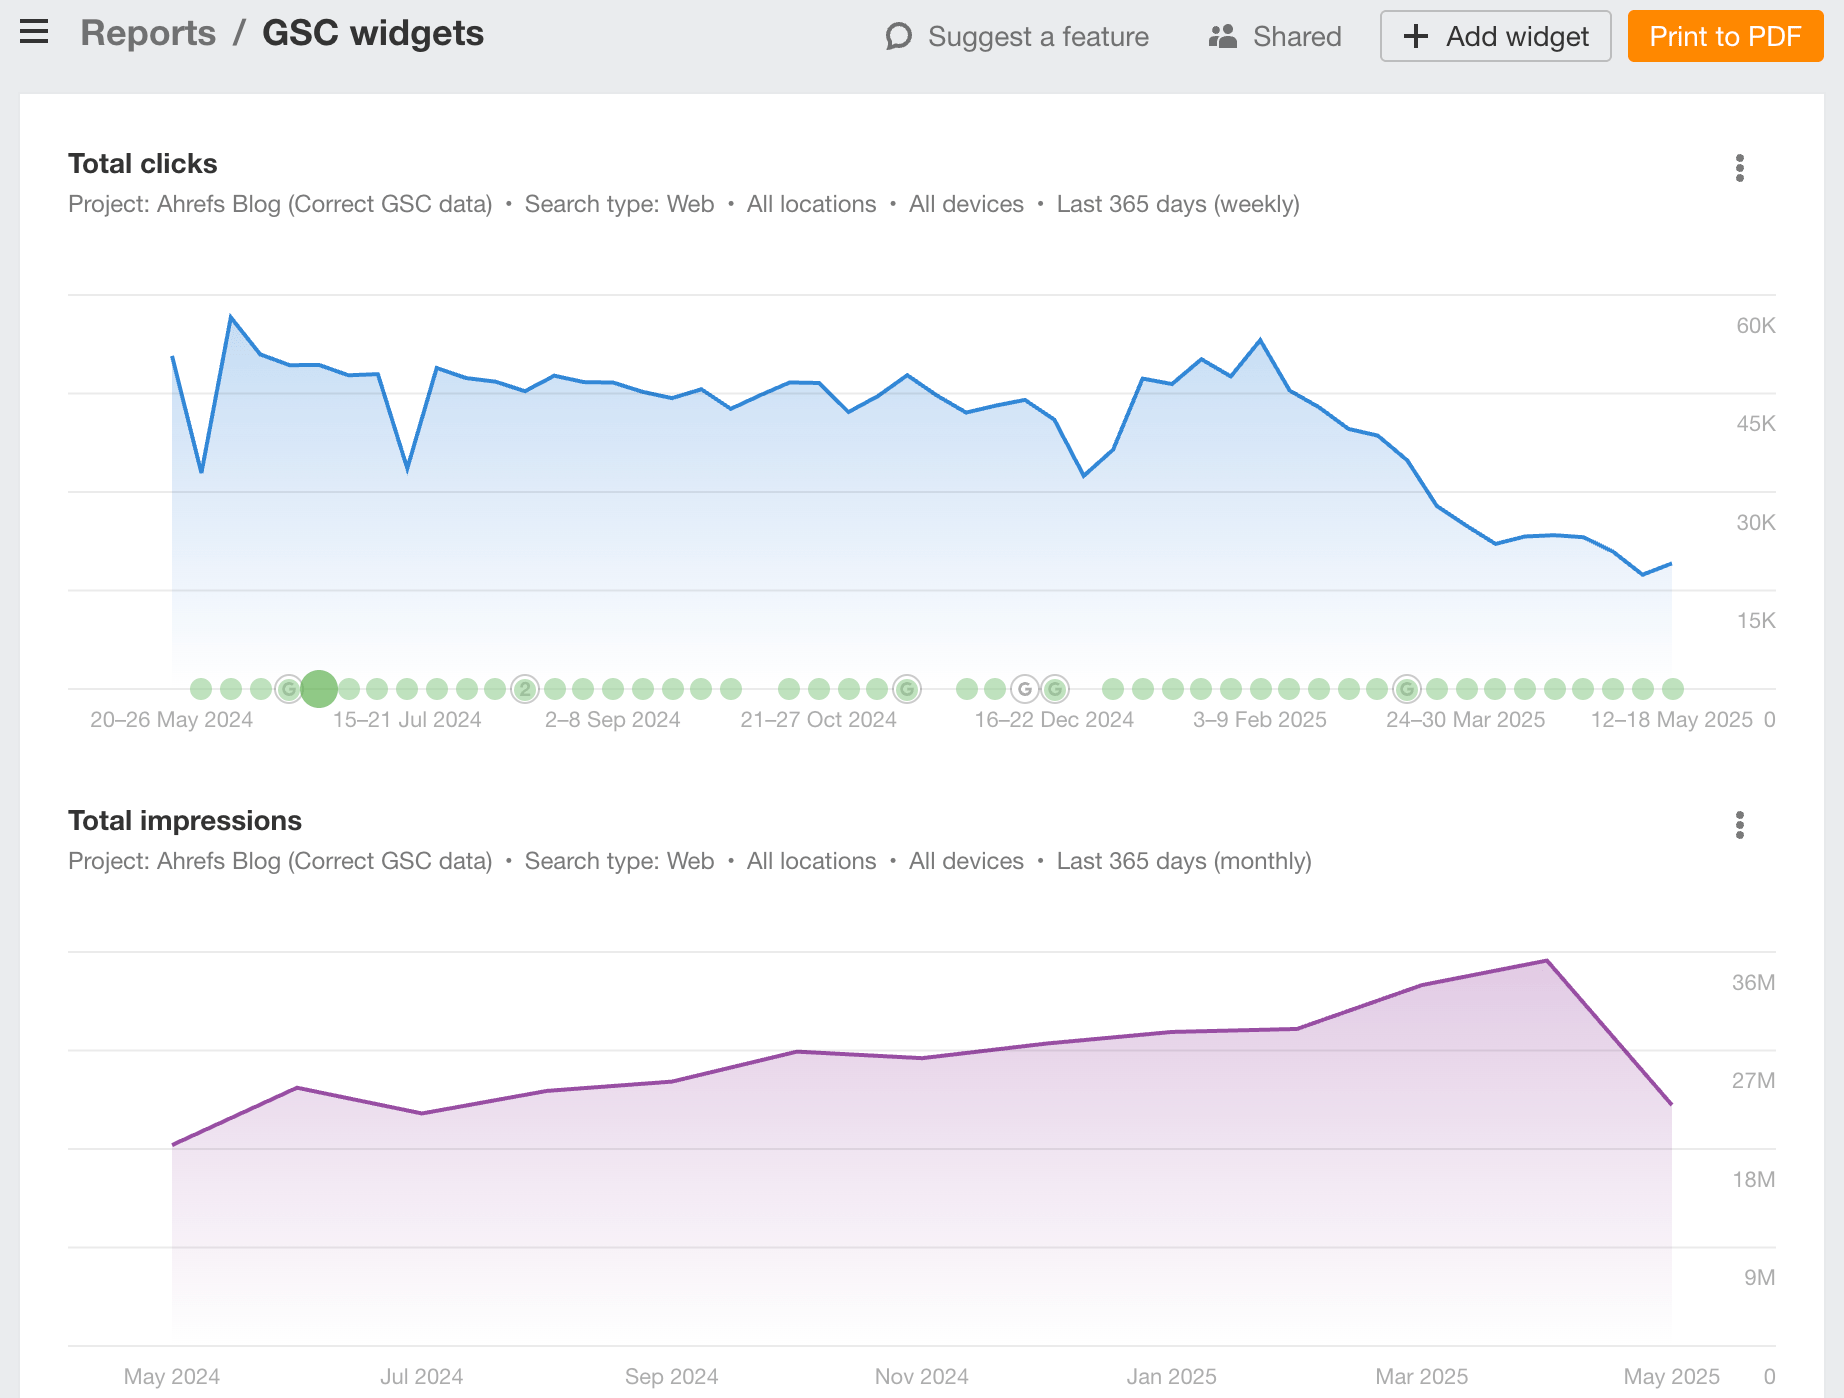The width and height of the screenshot is (1844, 1398).
Task: Click the peak of the purple impressions line
Action: click(x=1547, y=961)
